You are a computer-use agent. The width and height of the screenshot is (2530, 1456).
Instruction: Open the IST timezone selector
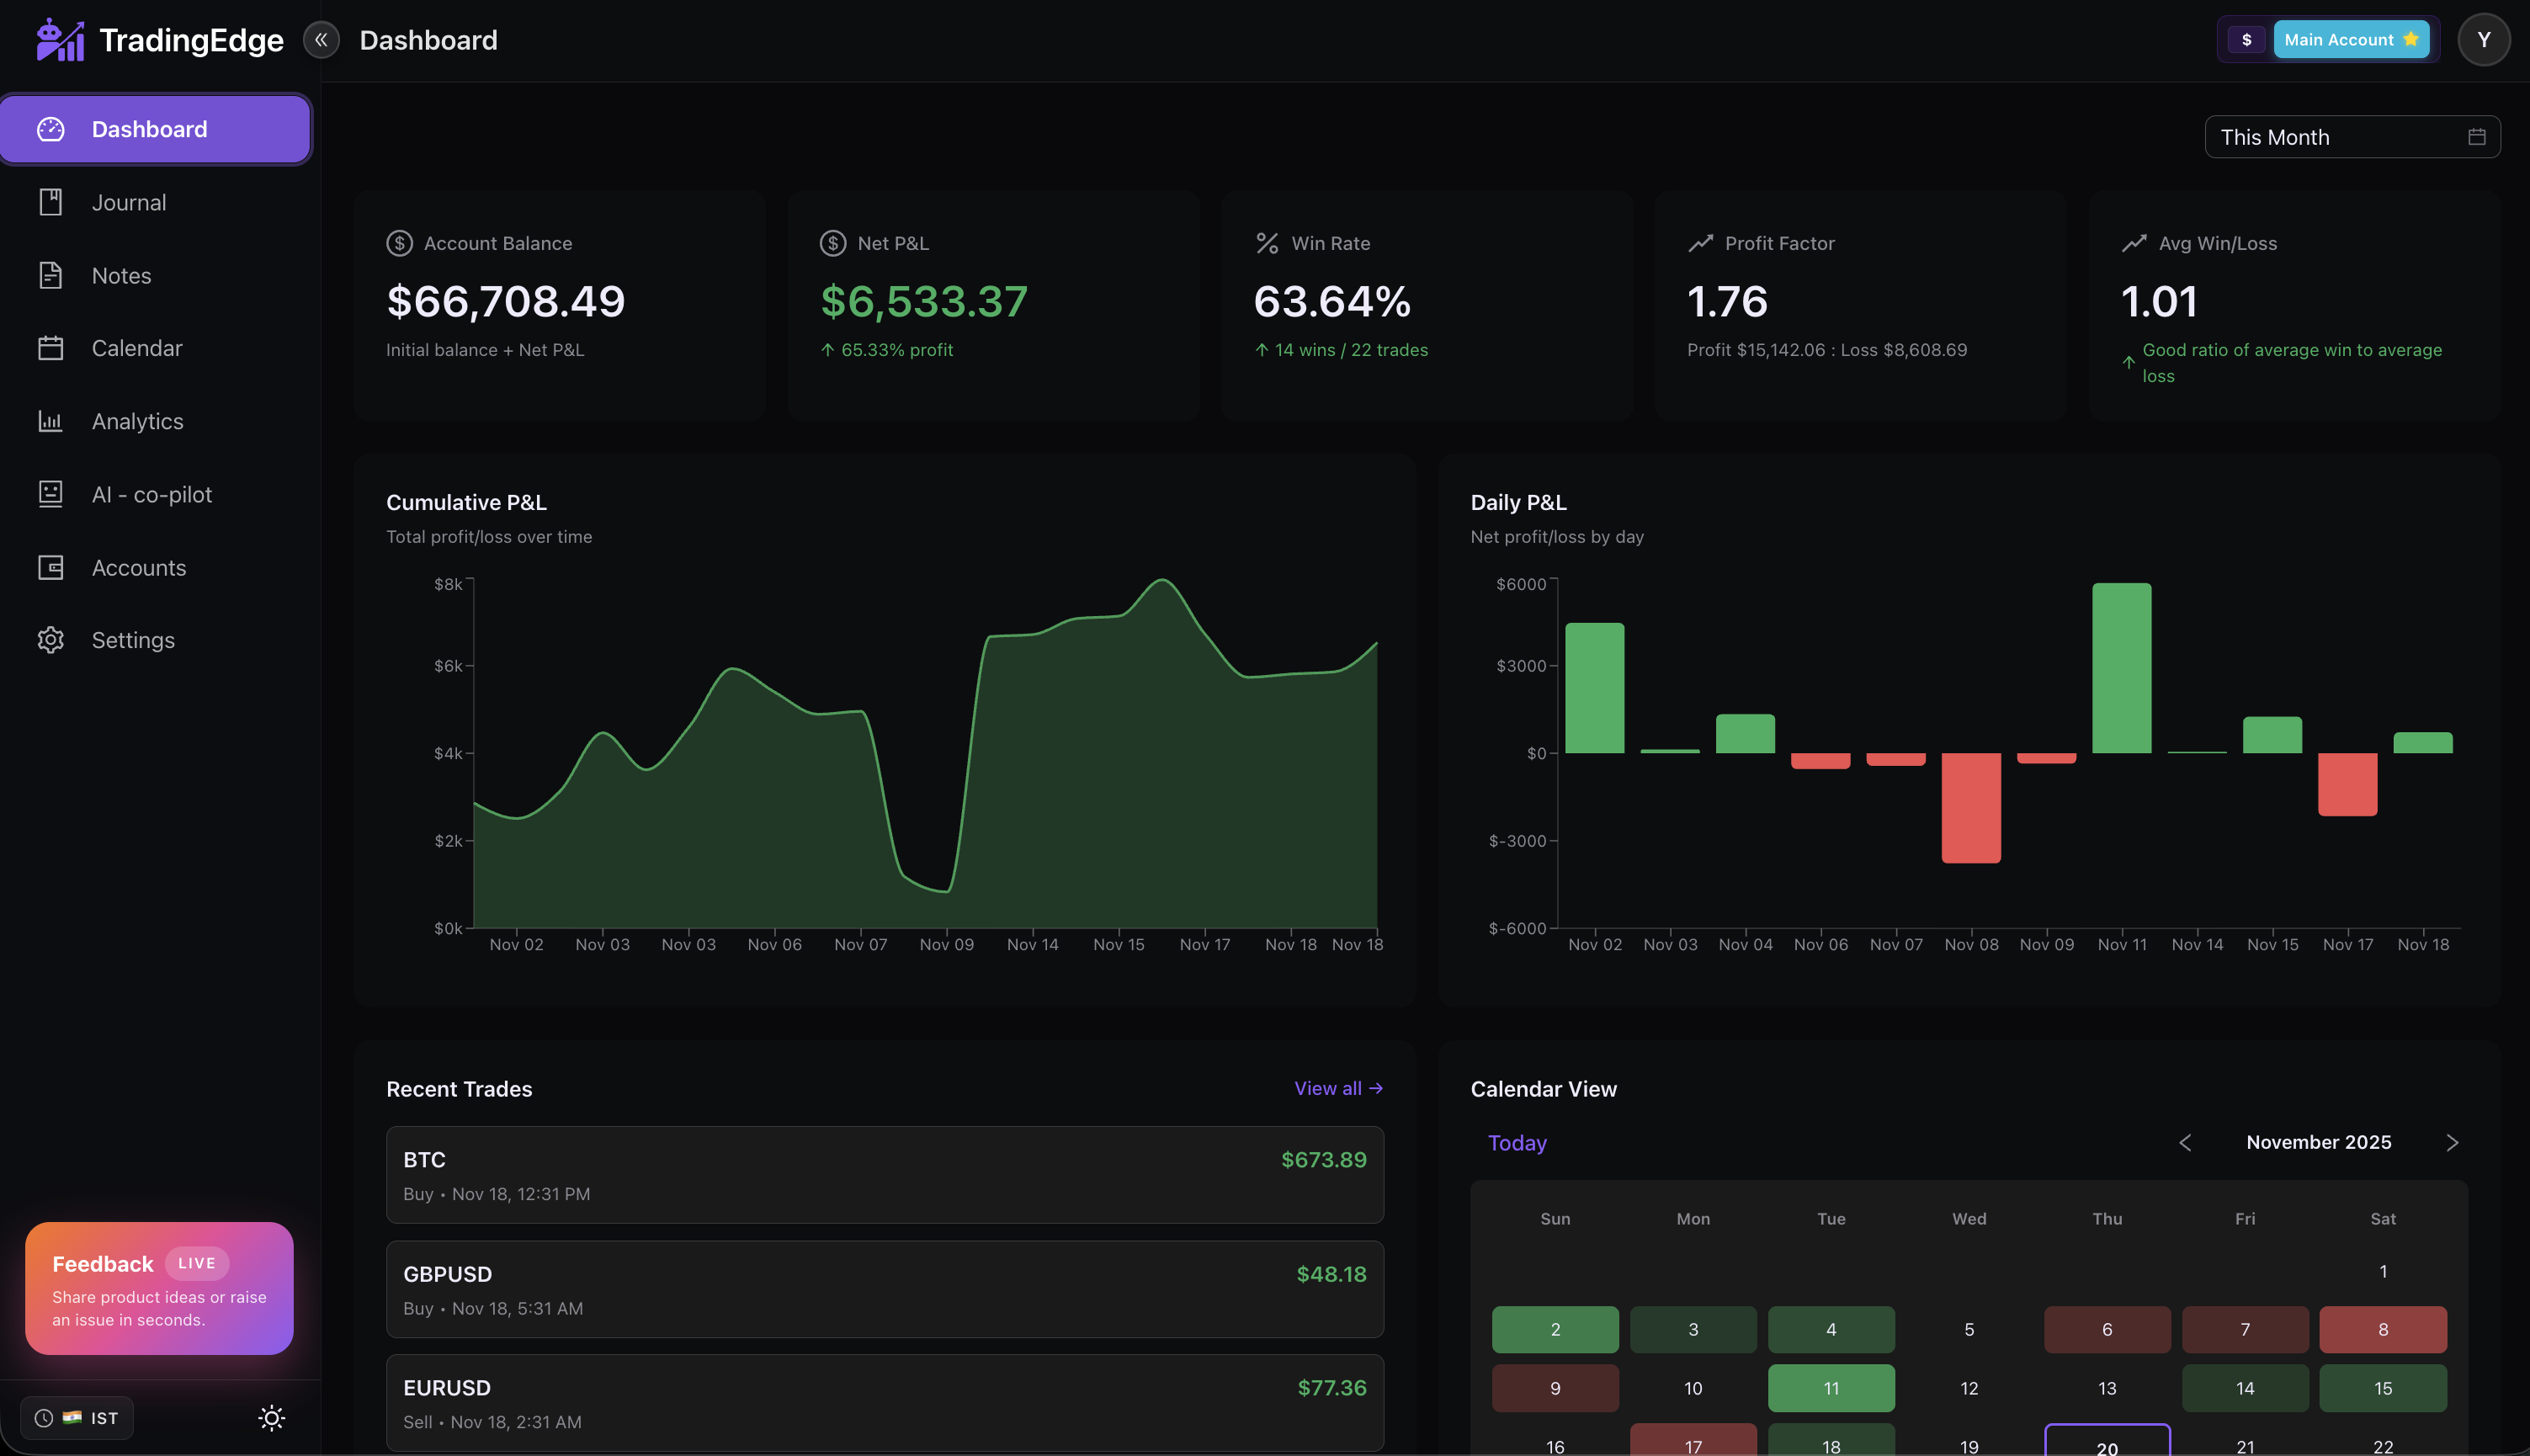point(77,1418)
